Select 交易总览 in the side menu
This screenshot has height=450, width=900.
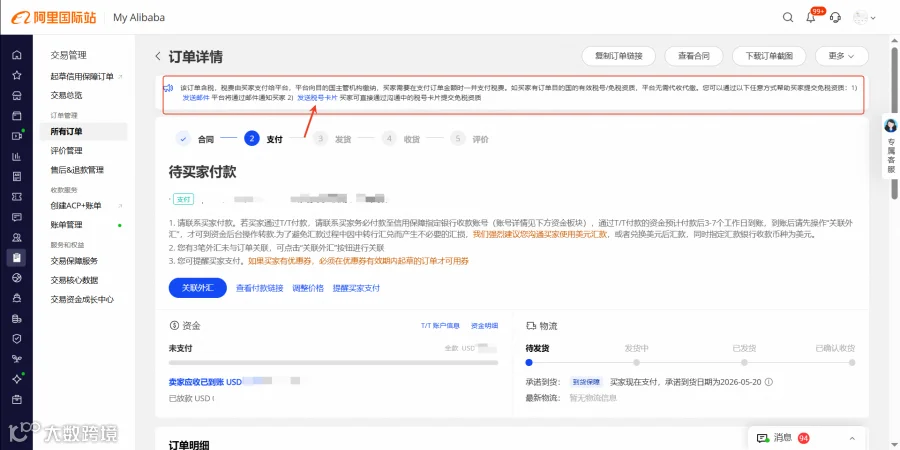coord(66,95)
